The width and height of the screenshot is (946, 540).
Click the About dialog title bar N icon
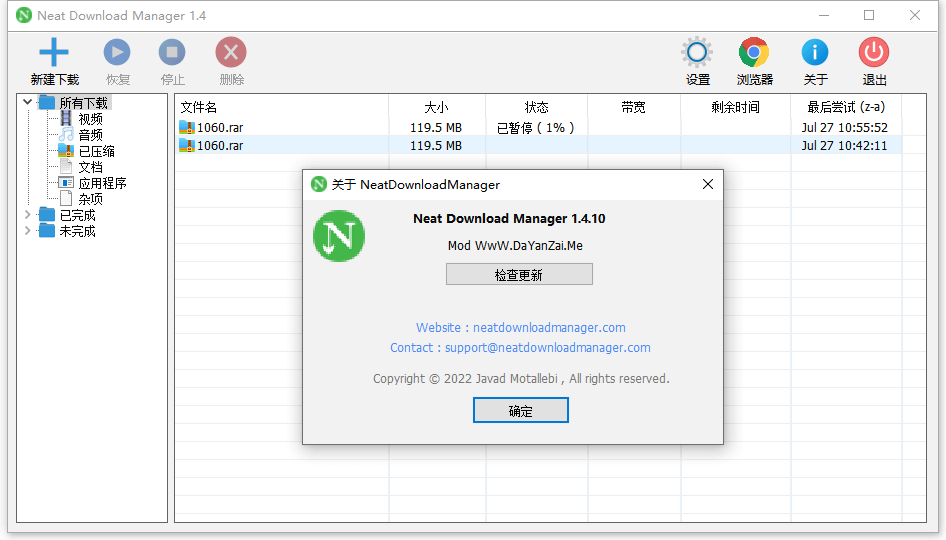(319, 184)
